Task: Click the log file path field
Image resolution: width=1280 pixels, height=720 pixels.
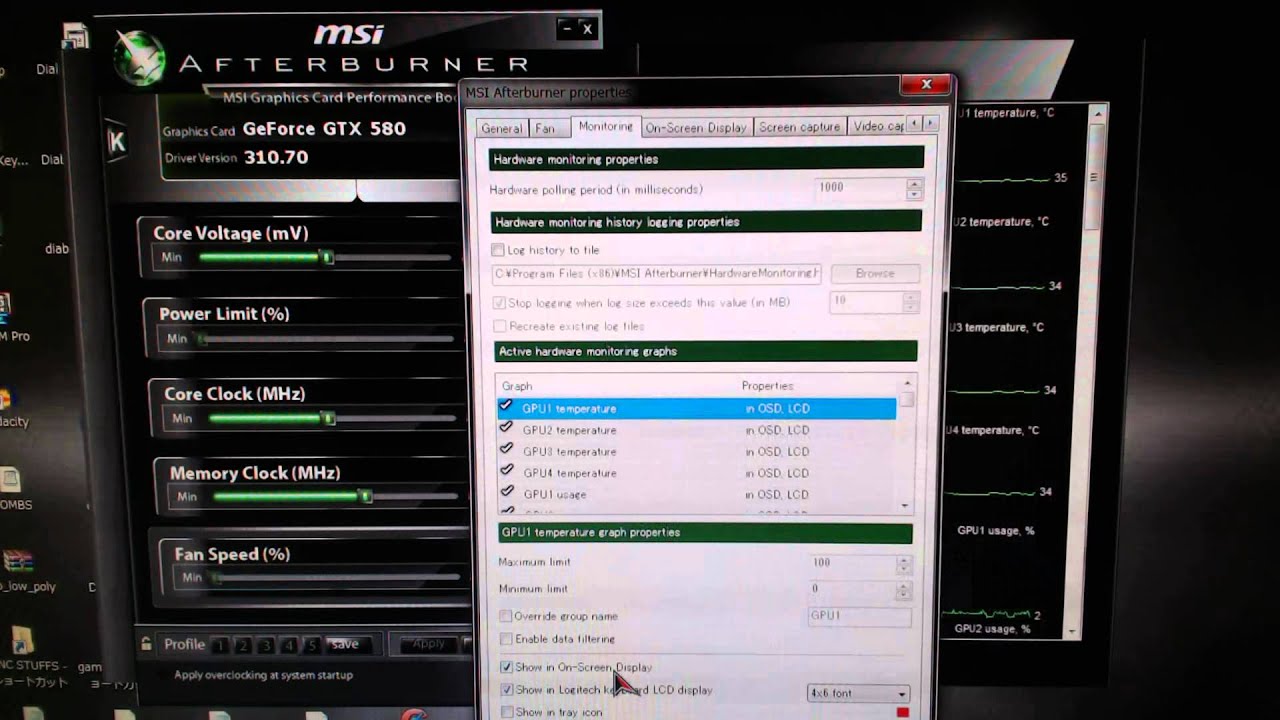Action: coord(657,273)
